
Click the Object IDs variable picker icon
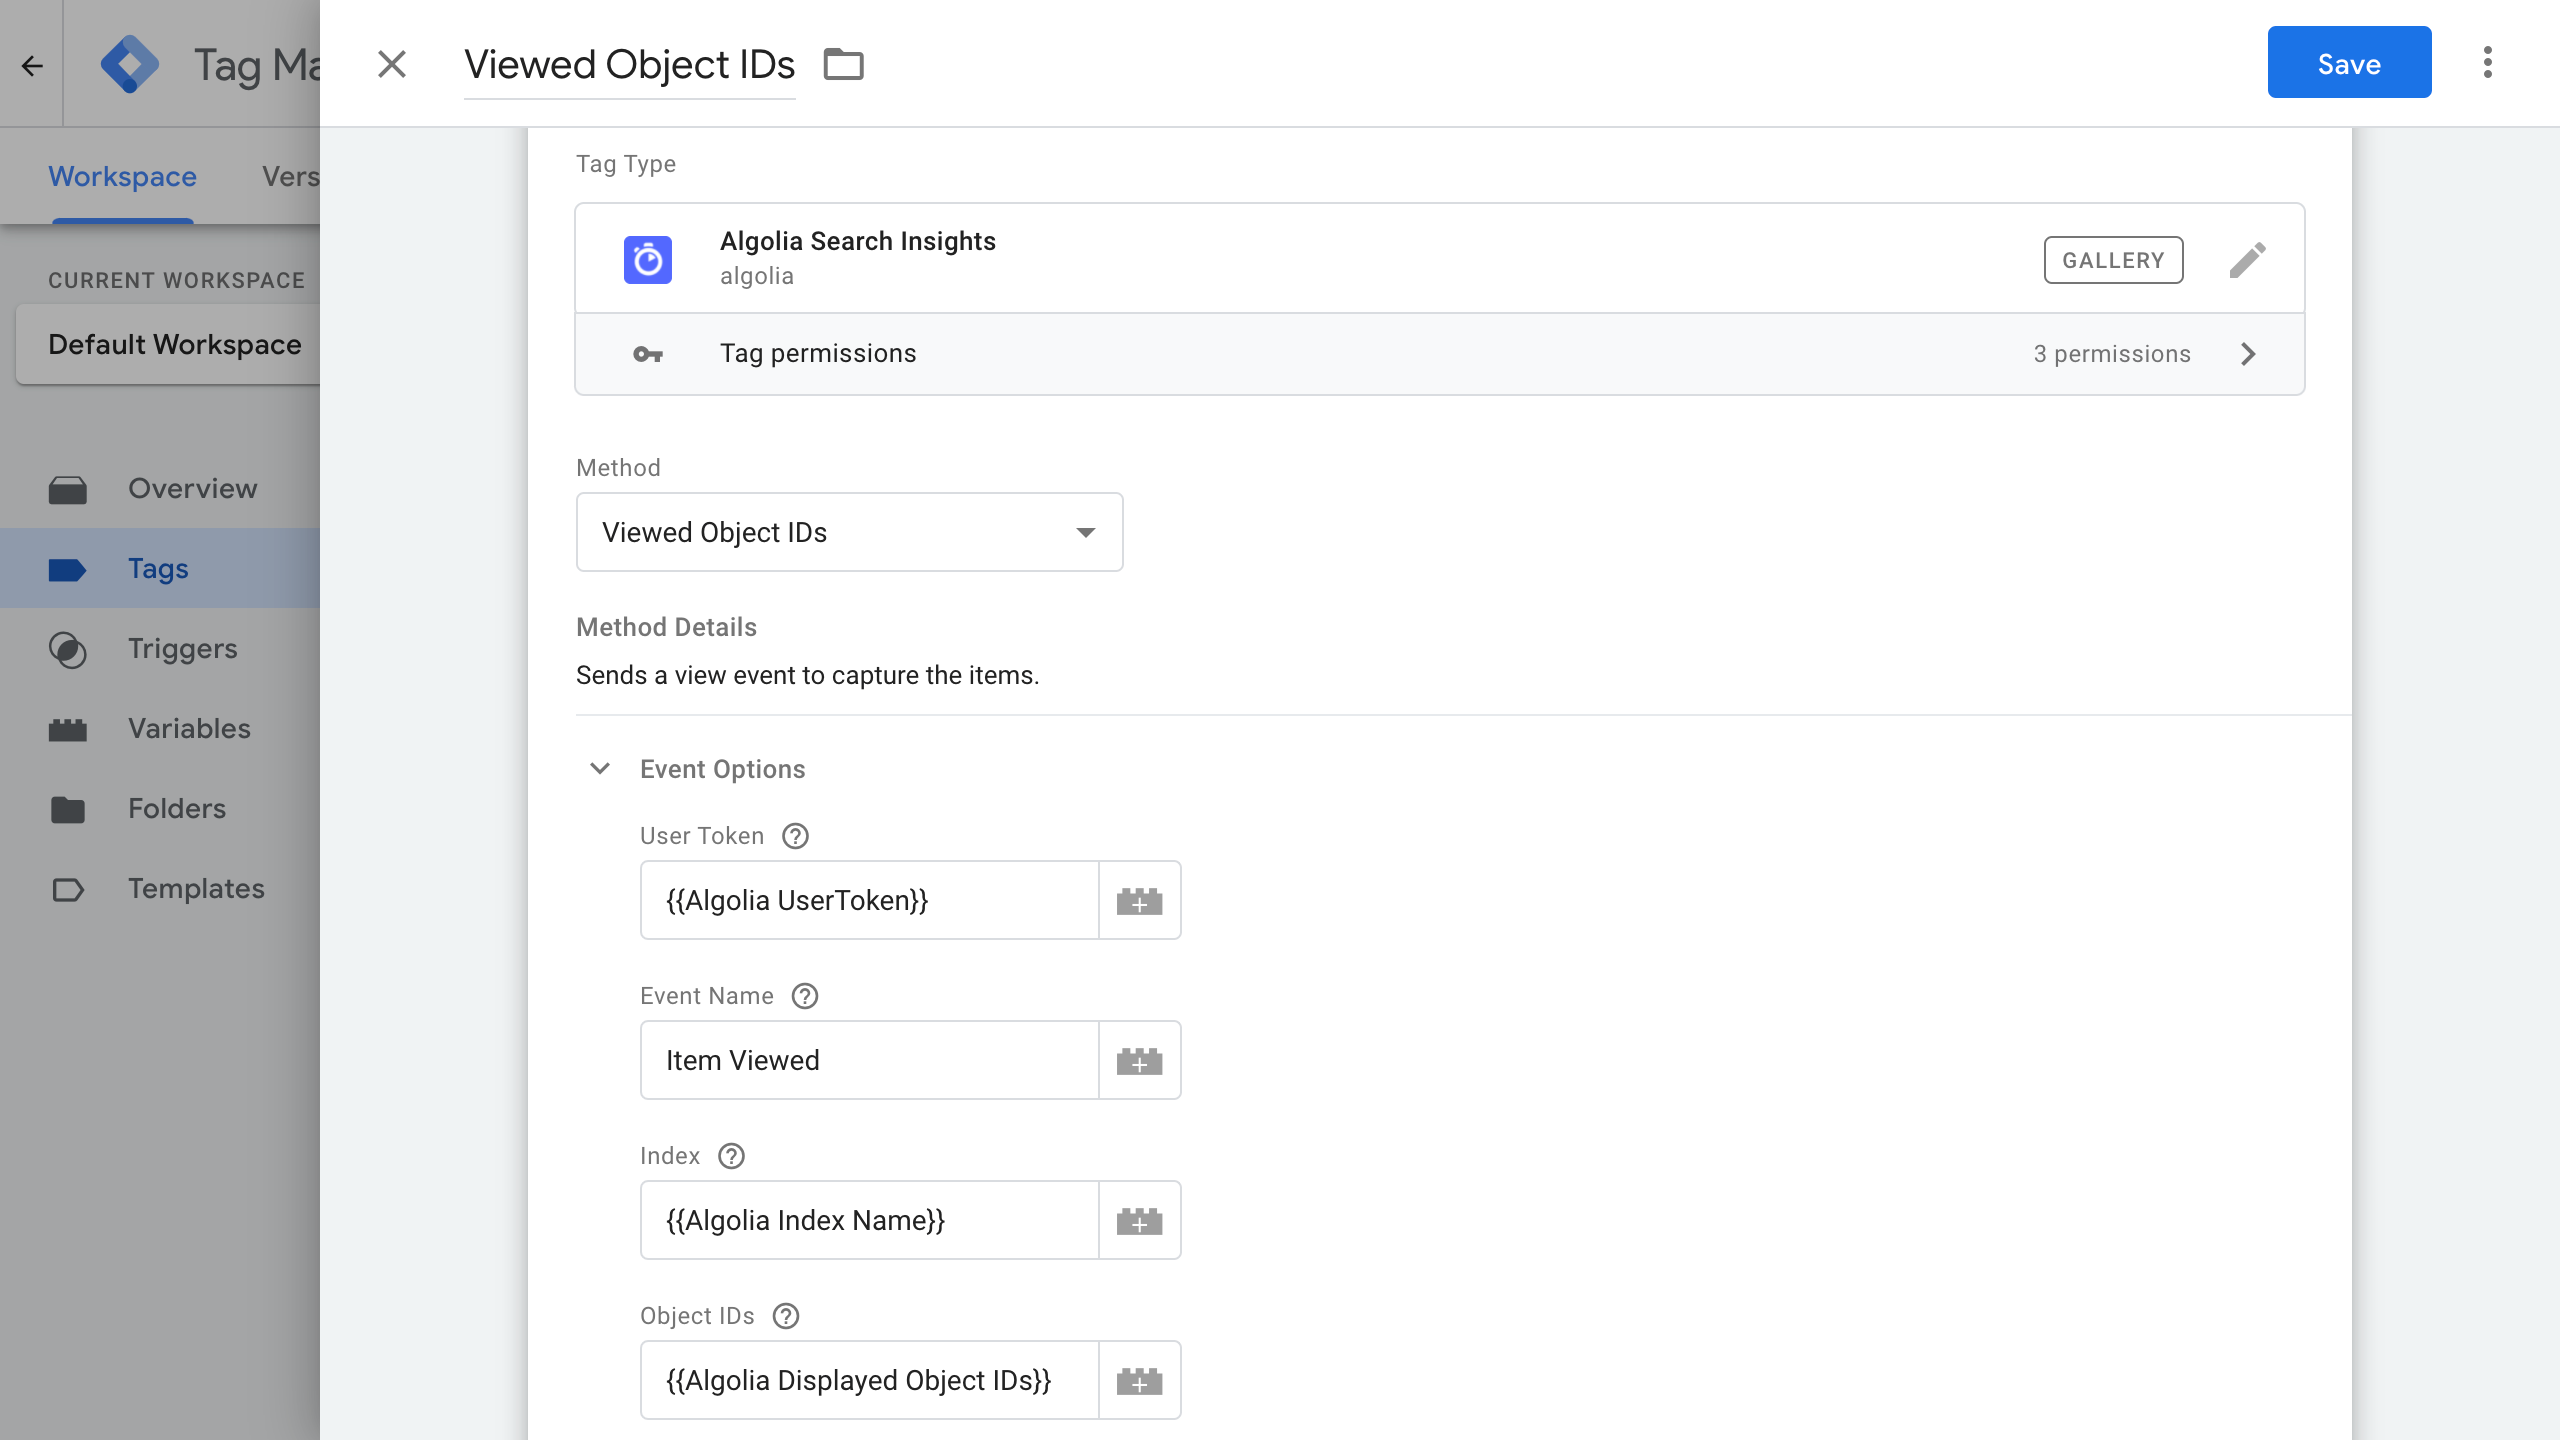pos(1139,1380)
